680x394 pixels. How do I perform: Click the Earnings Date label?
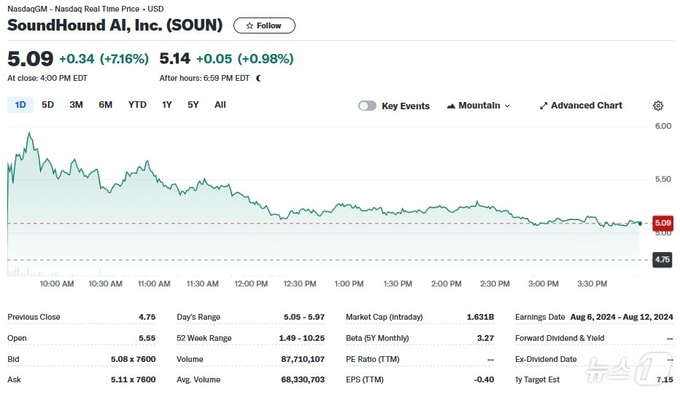point(540,317)
